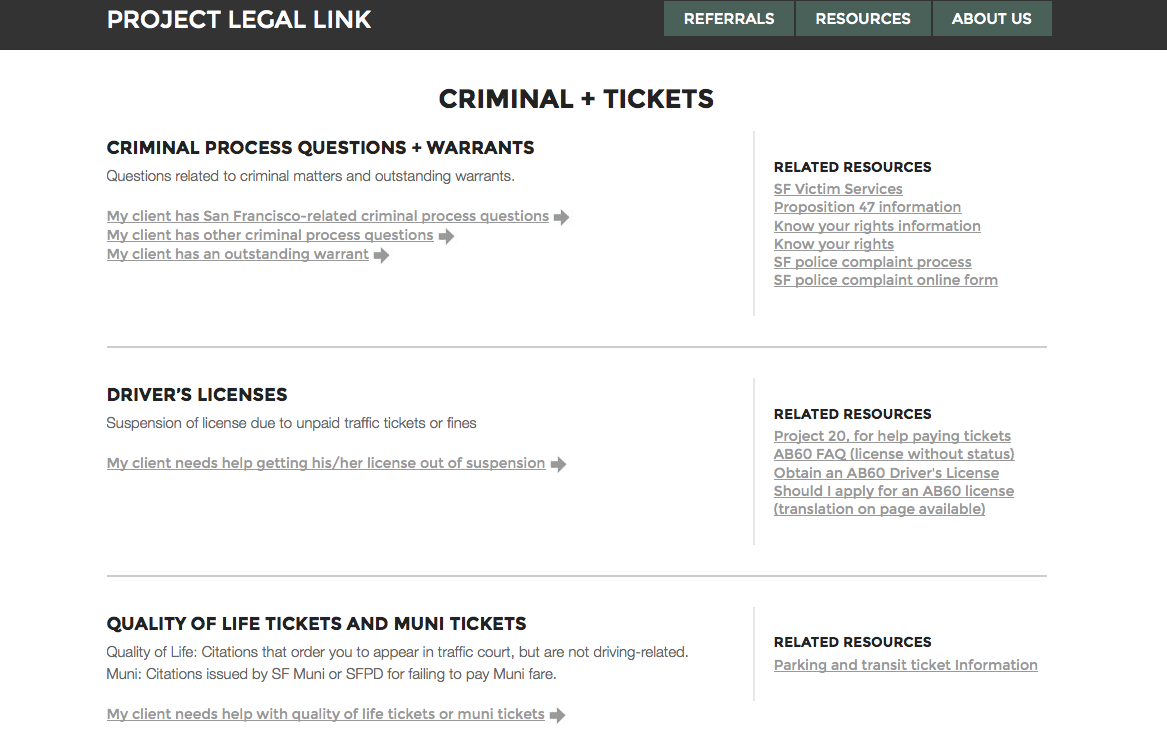Open the Obtain an AB60 Driver's License link
Viewport: 1167px width, 740px height.
(886, 473)
